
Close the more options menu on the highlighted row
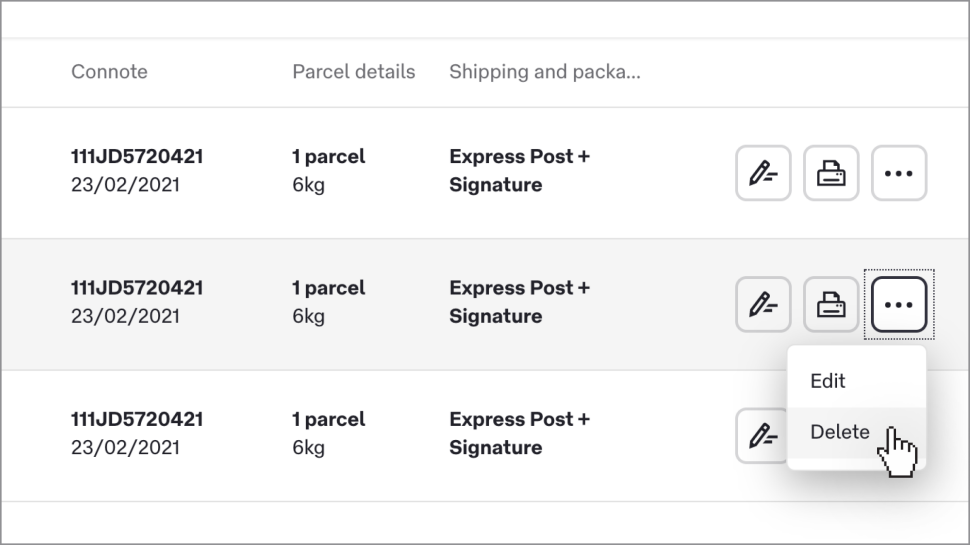point(899,305)
